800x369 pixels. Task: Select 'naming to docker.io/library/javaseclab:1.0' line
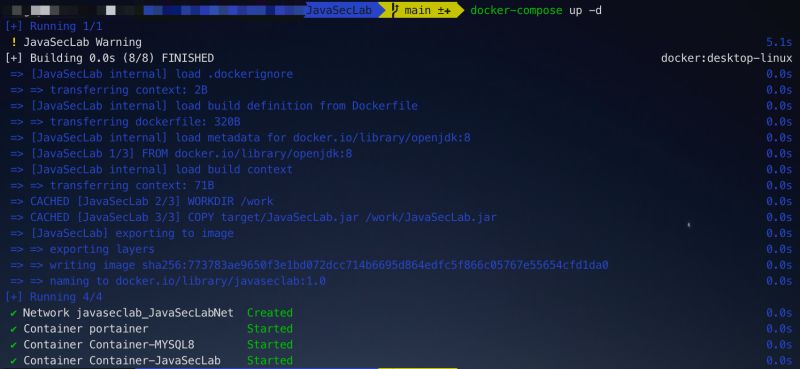168,281
